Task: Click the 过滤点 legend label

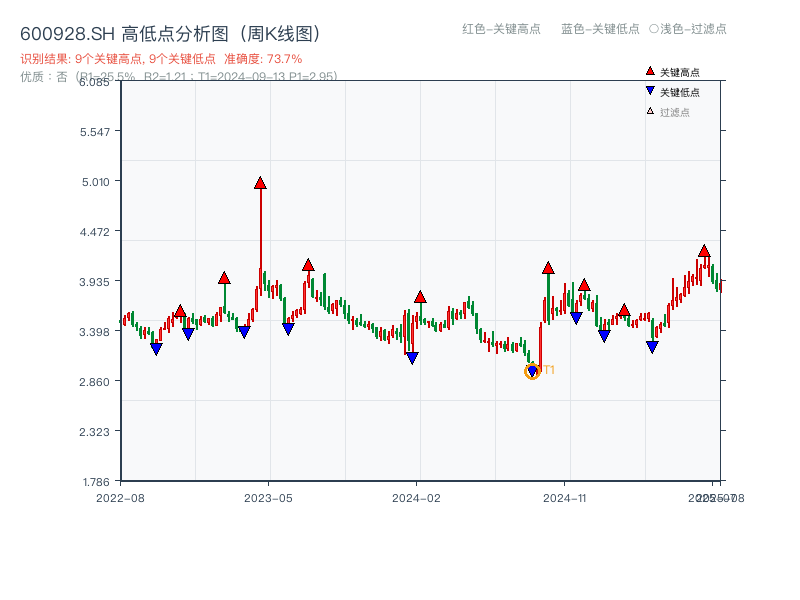Action: point(674,112)
